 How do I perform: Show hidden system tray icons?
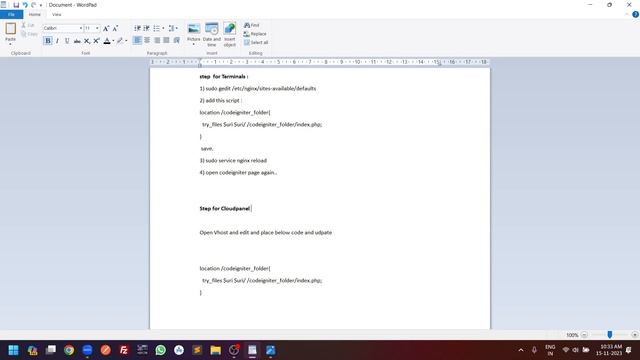click(x=521, y=350)
